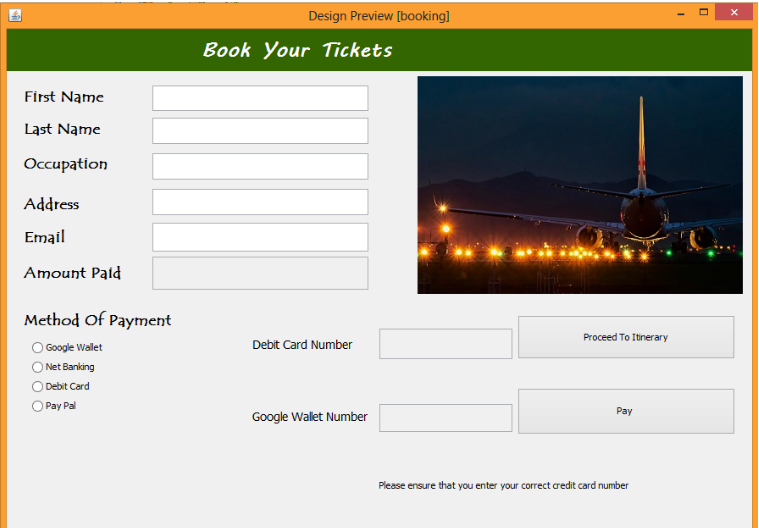Minimize the Design Preview window

(681, 14)
